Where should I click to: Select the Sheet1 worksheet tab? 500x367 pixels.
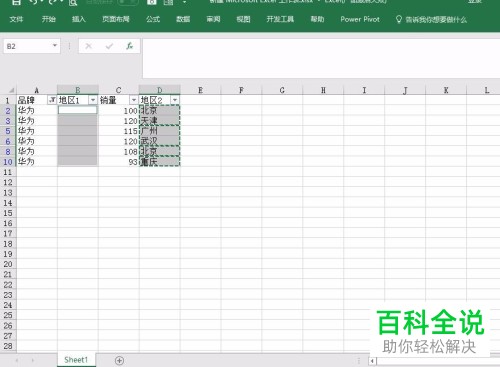[76, 360]
